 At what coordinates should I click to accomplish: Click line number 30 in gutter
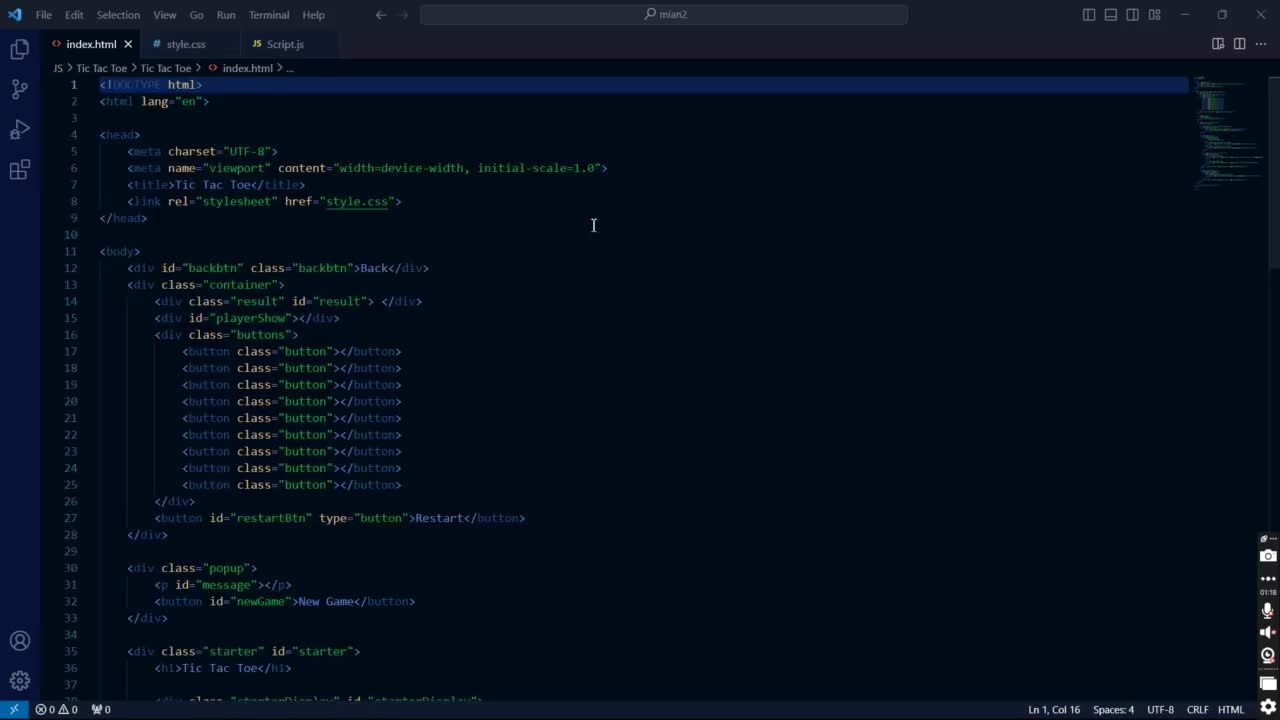[x=70, y=568]
